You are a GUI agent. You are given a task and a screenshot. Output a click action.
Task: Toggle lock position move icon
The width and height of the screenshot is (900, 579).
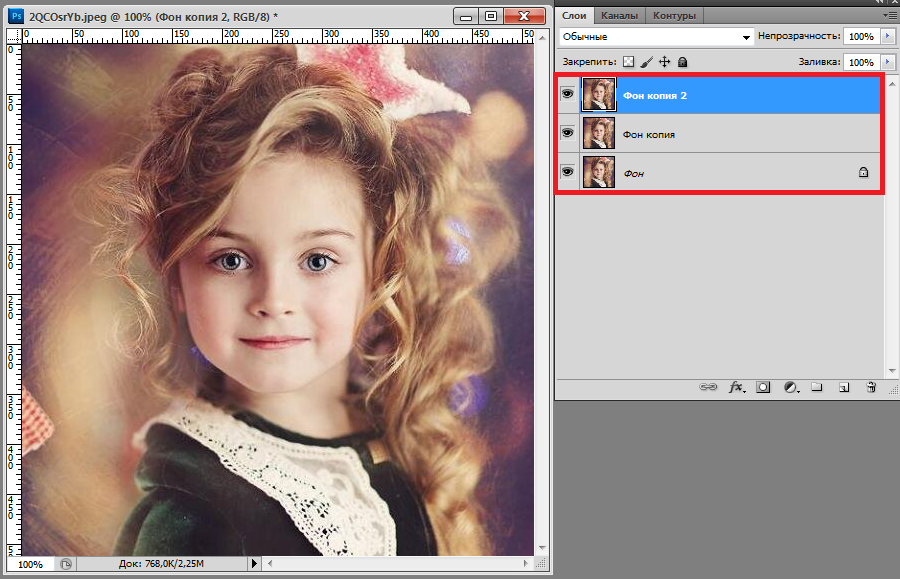tap(664, 62)
